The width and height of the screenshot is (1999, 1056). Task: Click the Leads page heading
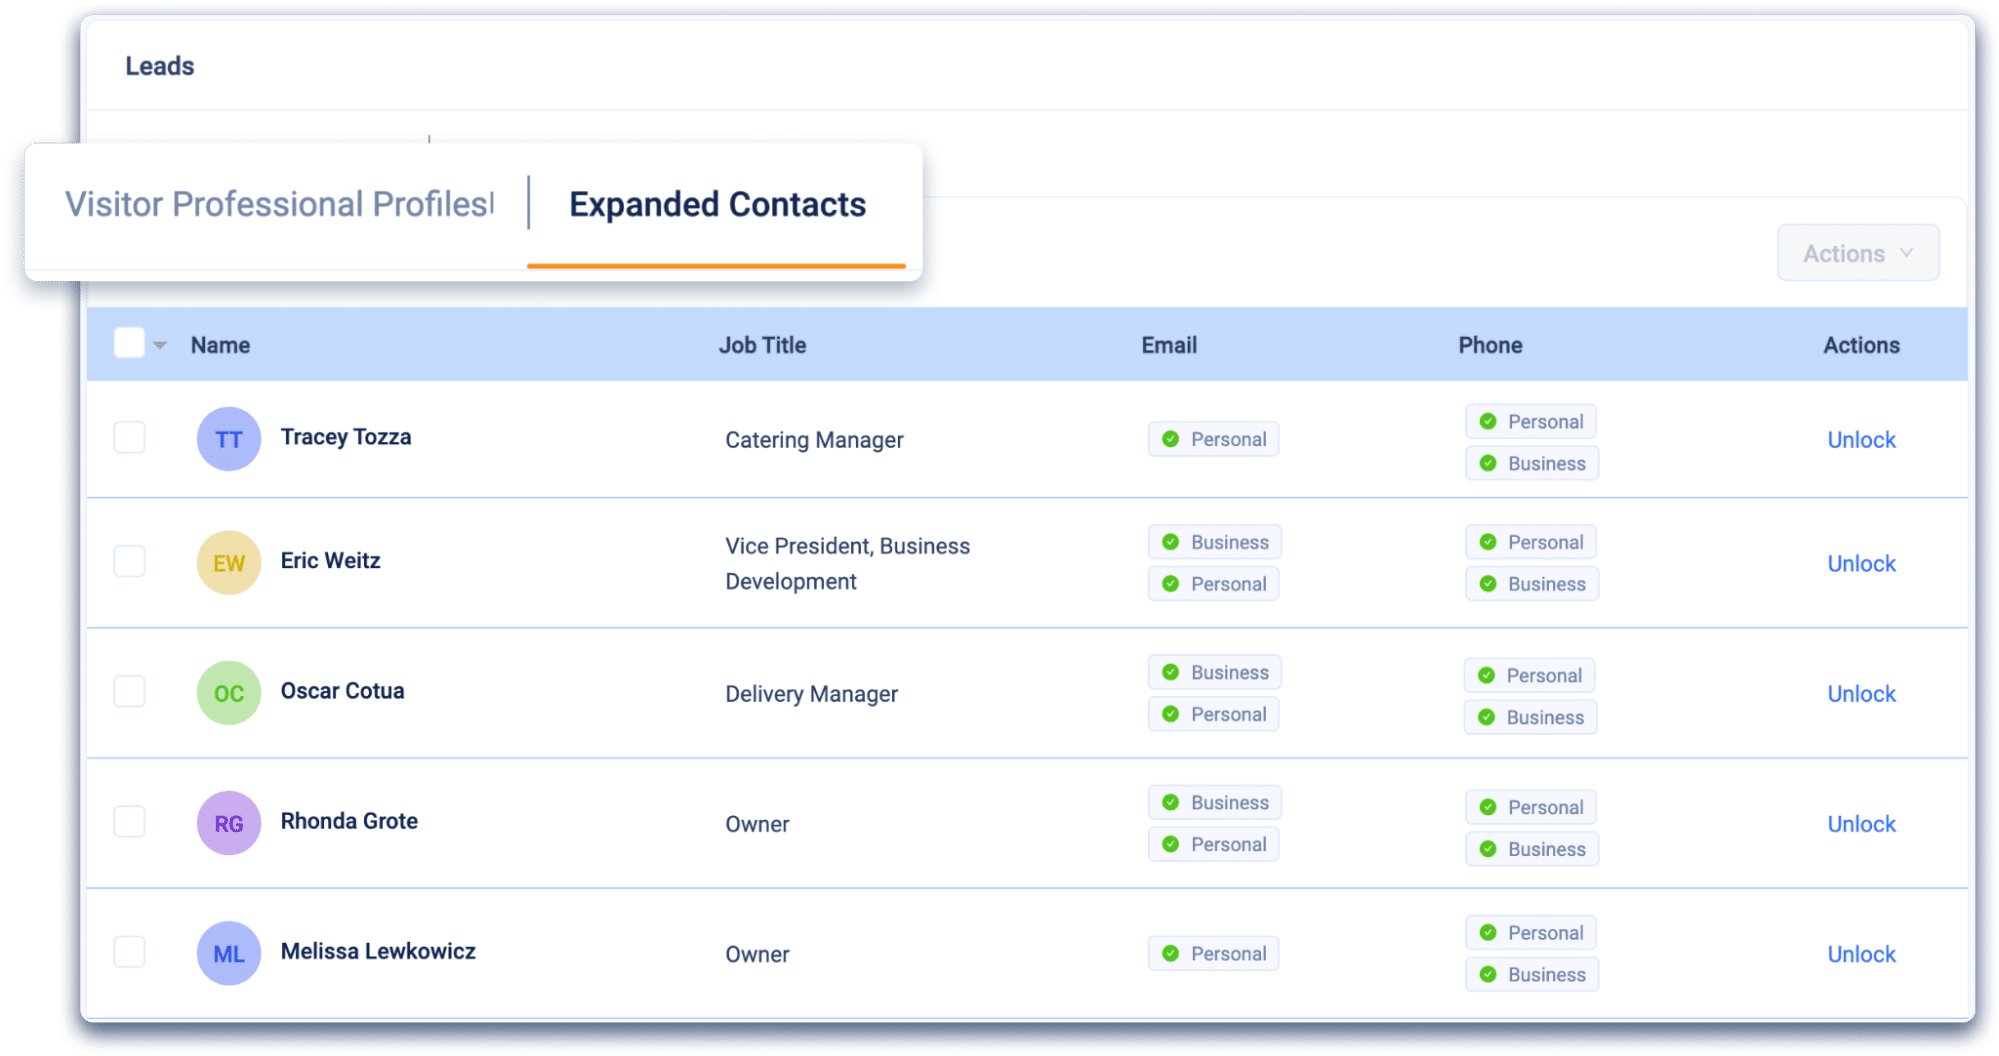click(160, 66)
